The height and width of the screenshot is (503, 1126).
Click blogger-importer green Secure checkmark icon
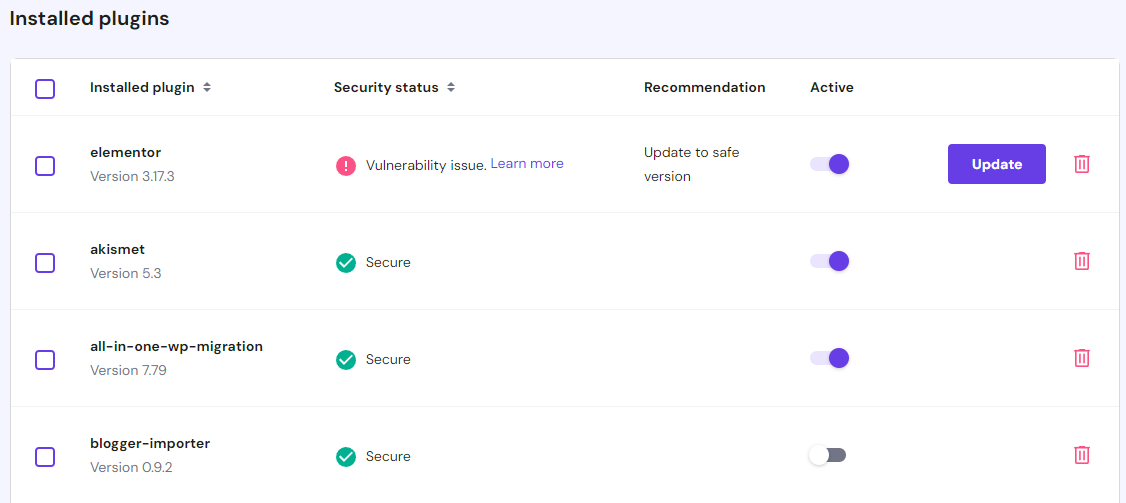(x=346, y=457)
